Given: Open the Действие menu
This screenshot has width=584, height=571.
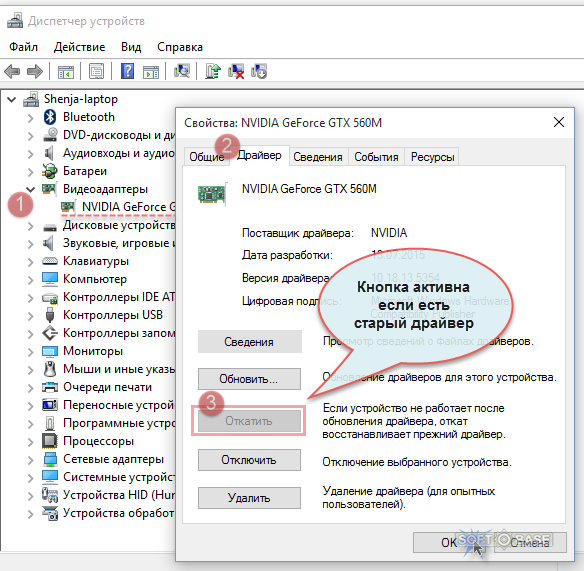Looking at the screenshot, I should coord(79,47).
